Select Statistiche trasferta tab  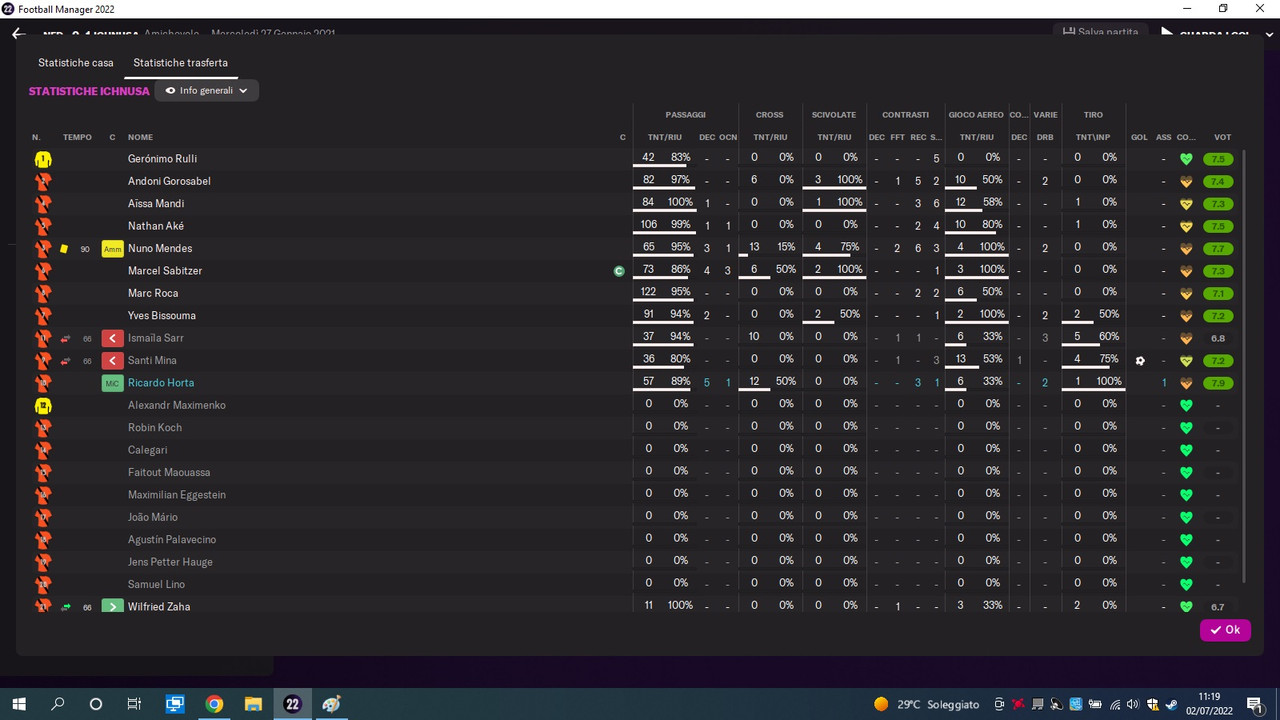click(x=181, y=63)
